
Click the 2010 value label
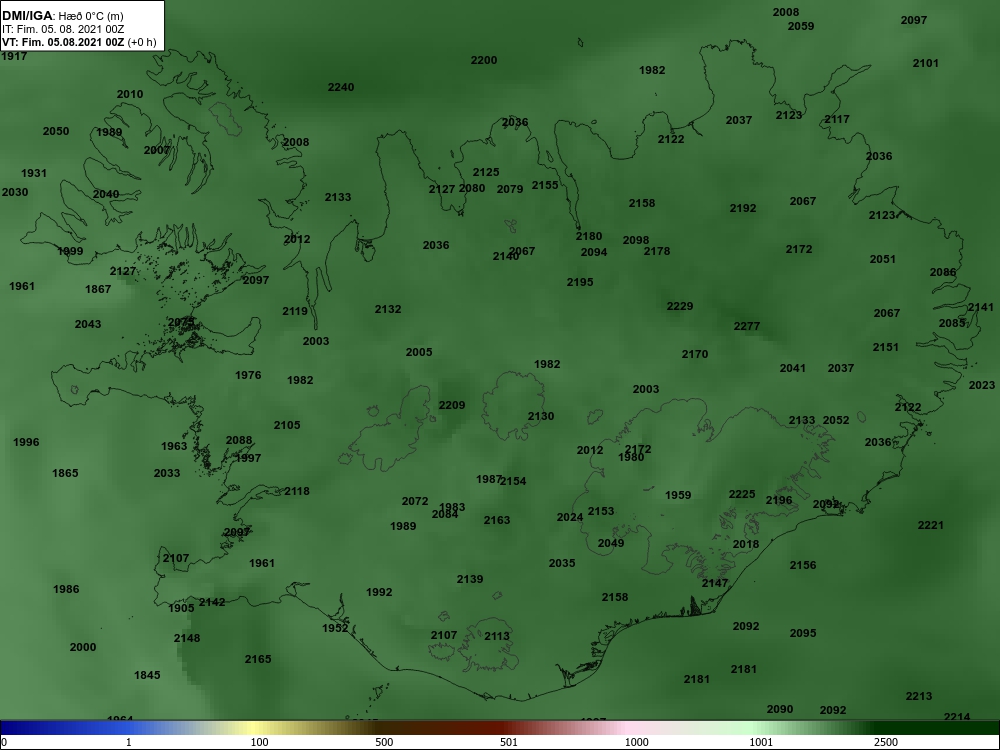click(x=129, y=94)
